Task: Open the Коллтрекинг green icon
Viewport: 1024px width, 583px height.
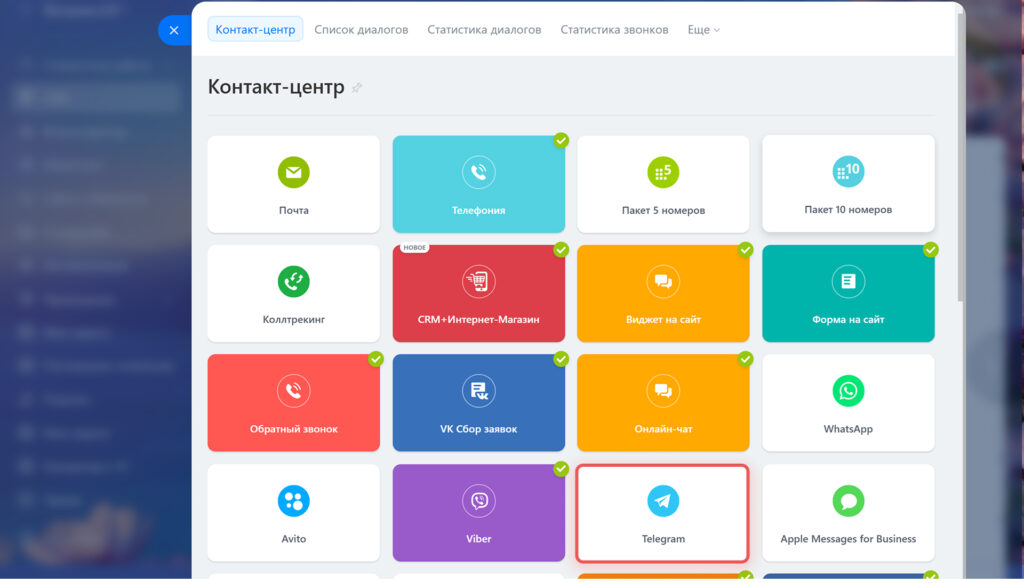Action: coord(293,282)
